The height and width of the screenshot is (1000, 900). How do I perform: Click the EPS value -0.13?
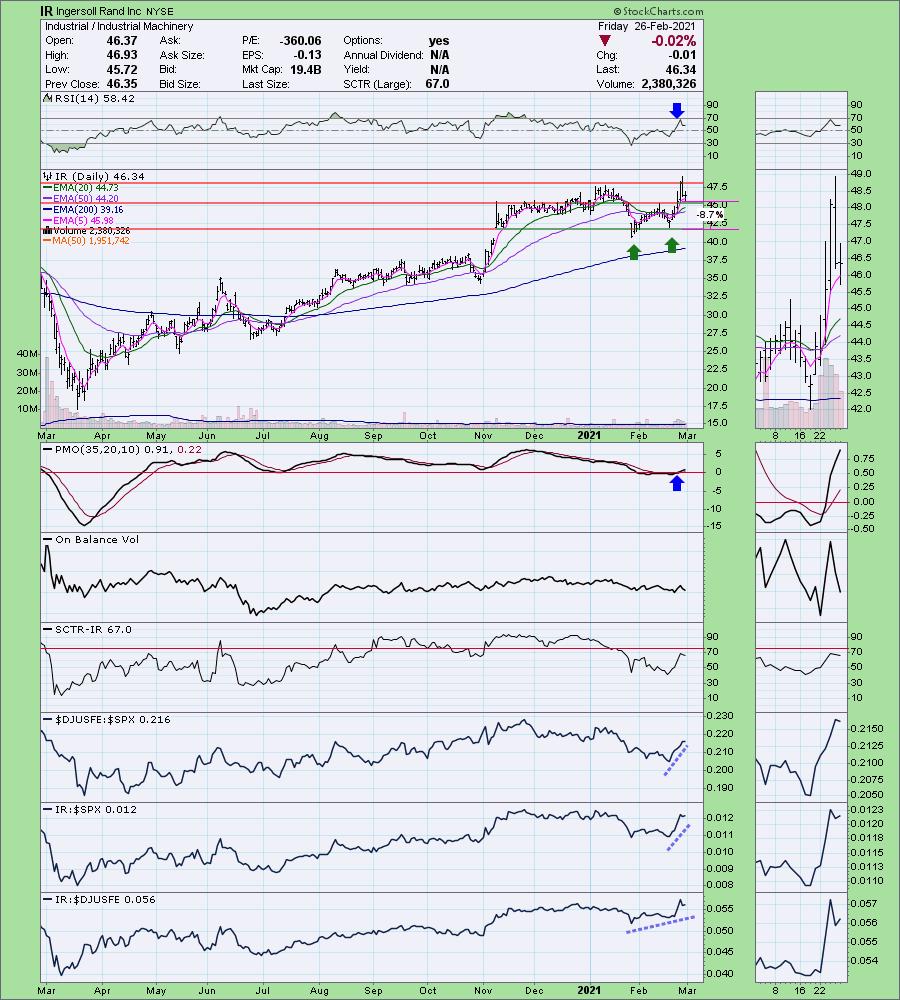tap(308, 55)
